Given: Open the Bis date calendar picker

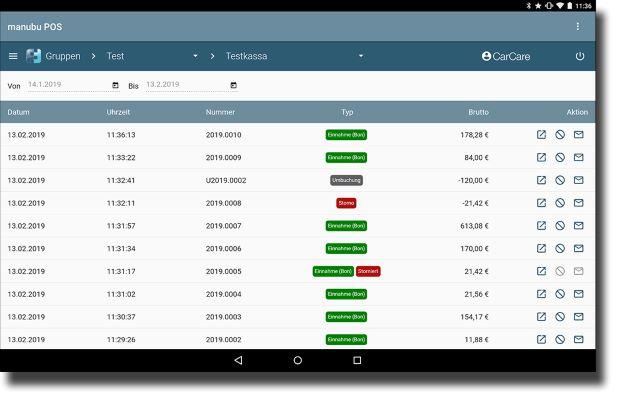Looking at the screenshot, I should point(233,85).
